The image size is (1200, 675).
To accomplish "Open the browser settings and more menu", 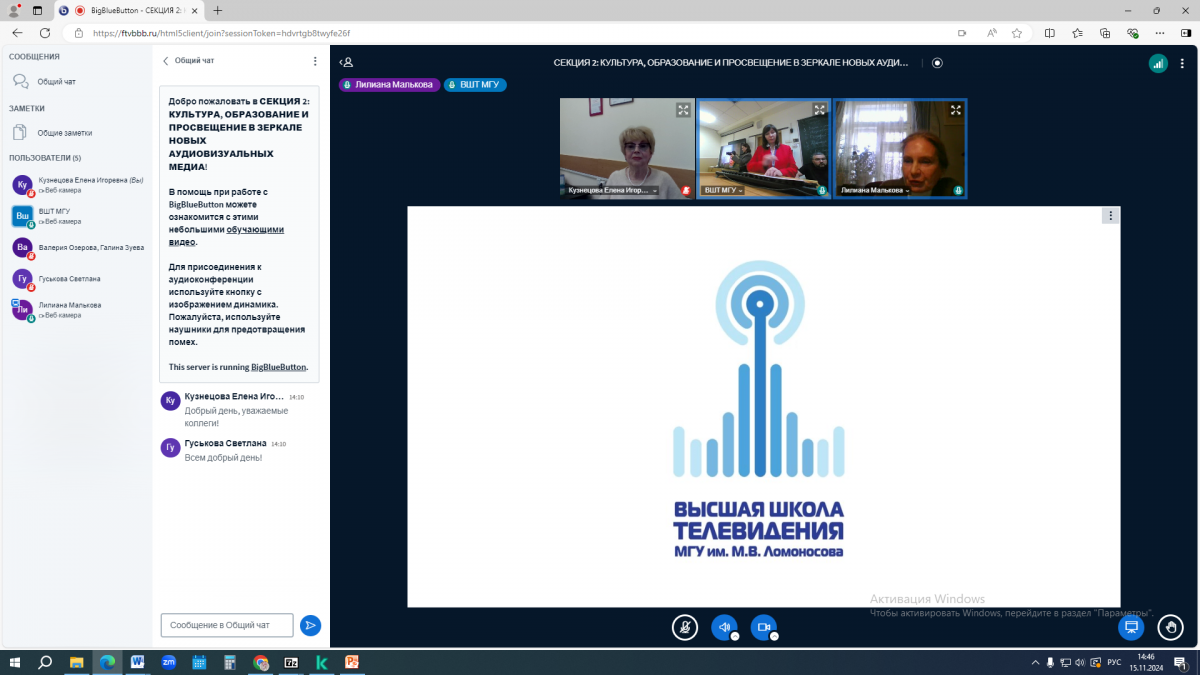I will (x=1160, y=32).
